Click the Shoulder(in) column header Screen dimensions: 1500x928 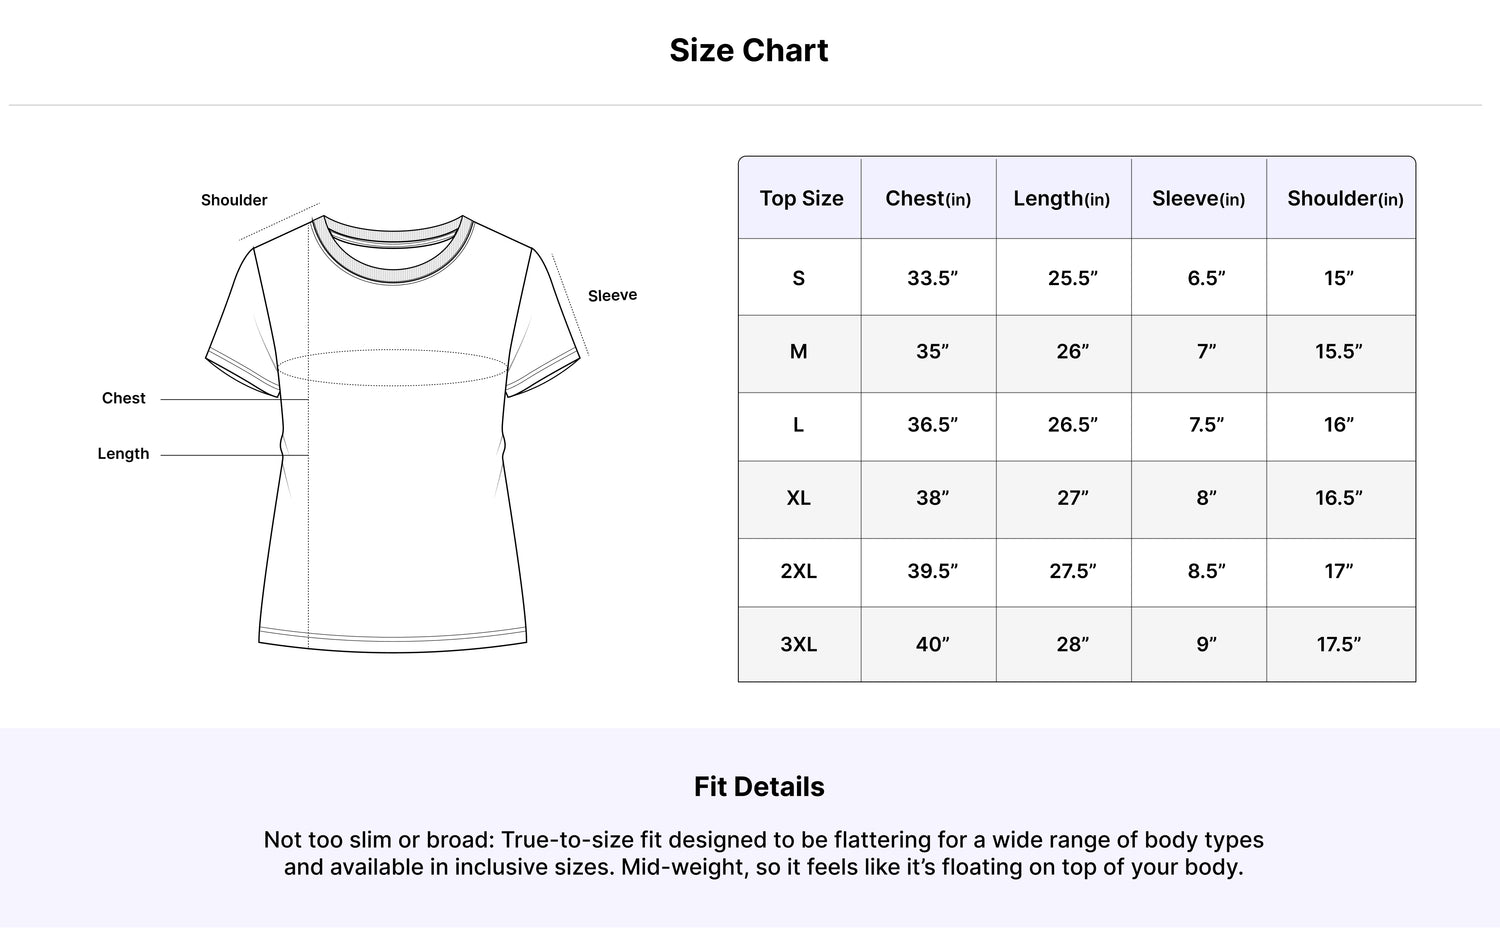pos(1345,198)
